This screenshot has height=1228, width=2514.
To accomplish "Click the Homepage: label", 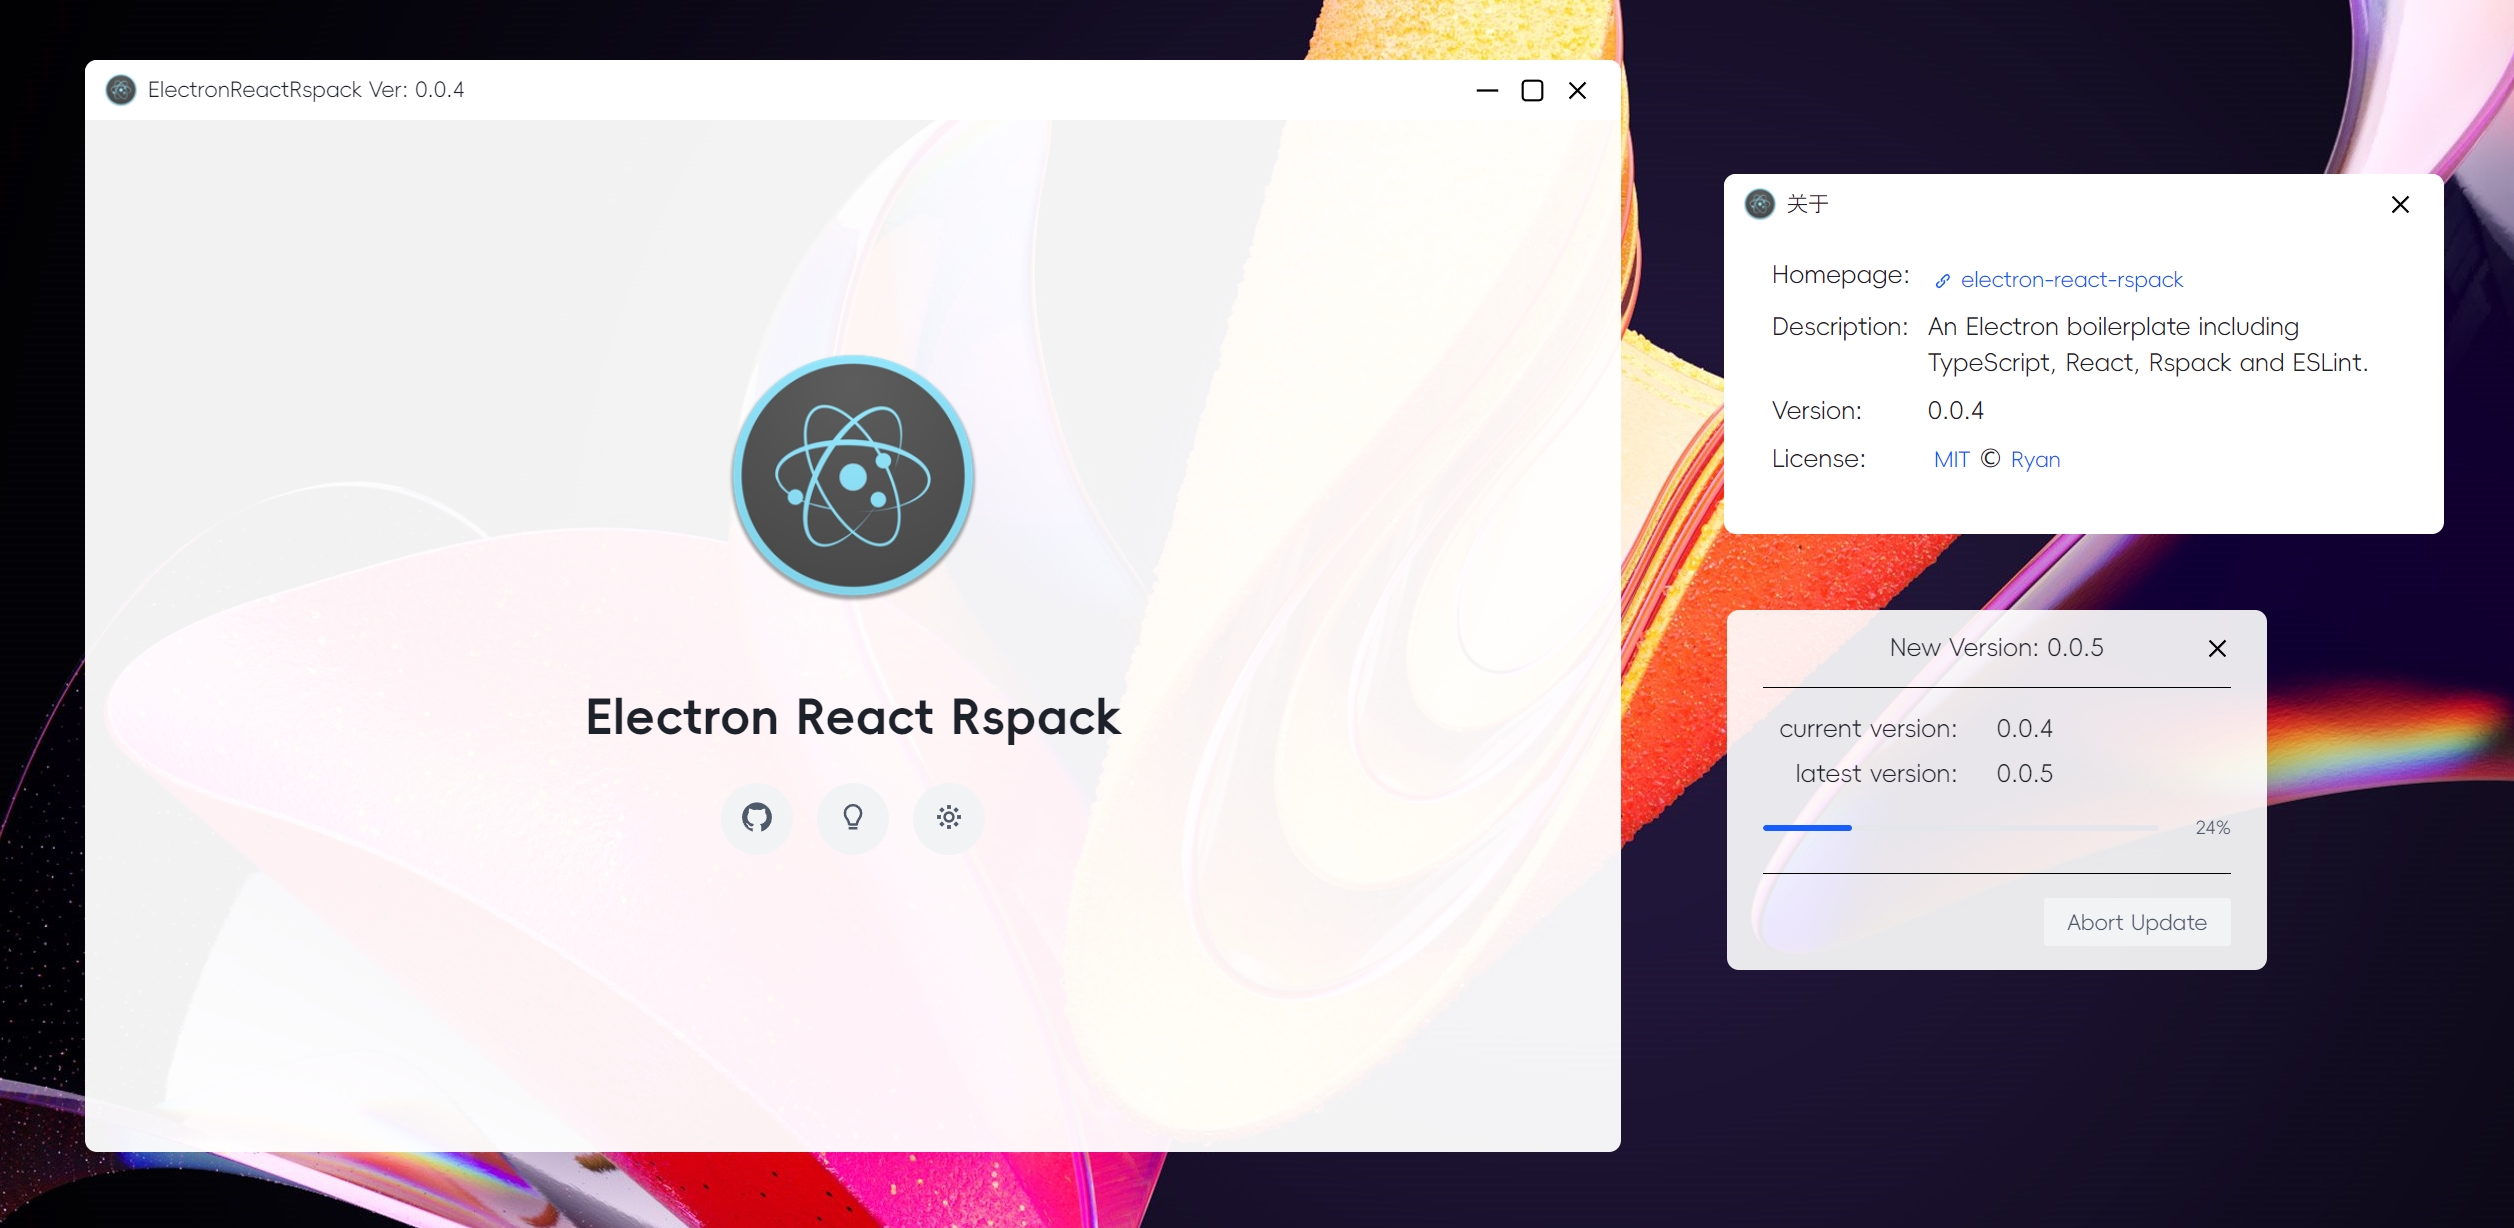I will [x=1840, y=275].
